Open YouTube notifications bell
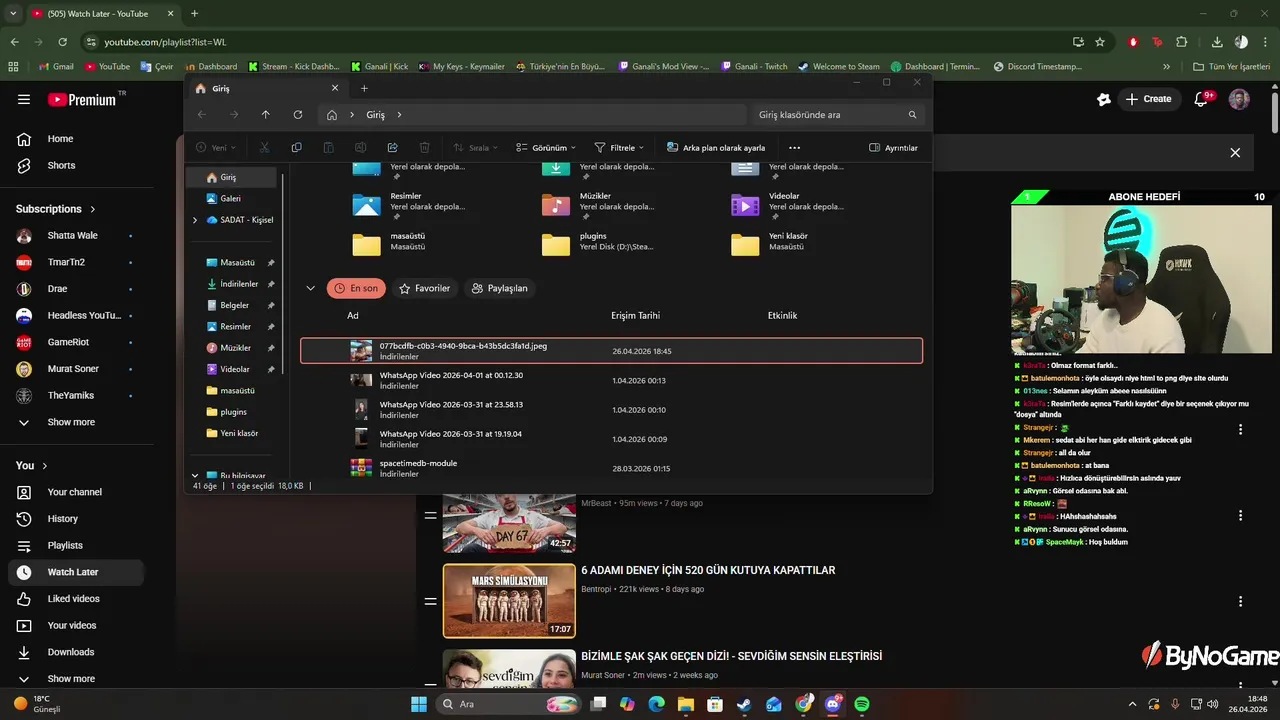The height and width of the screenshot is (720, 1280). click(x=1202, y=99)
